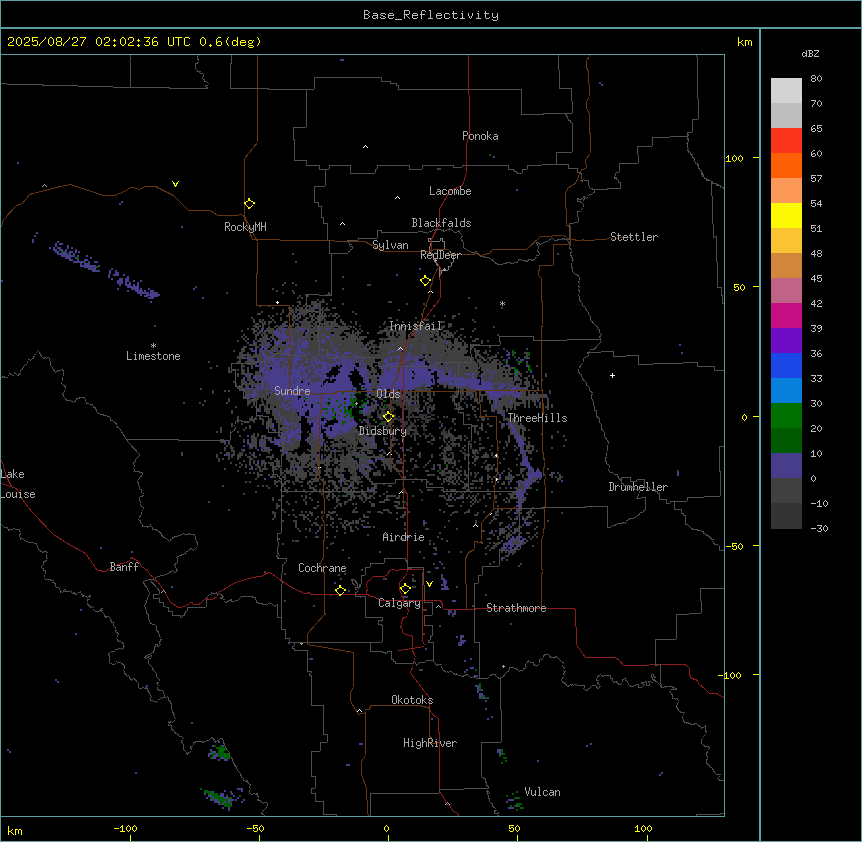The height and width of the screenshot is (842, 862).
Task: Click the ThreeHills city label
Action: 537,418
